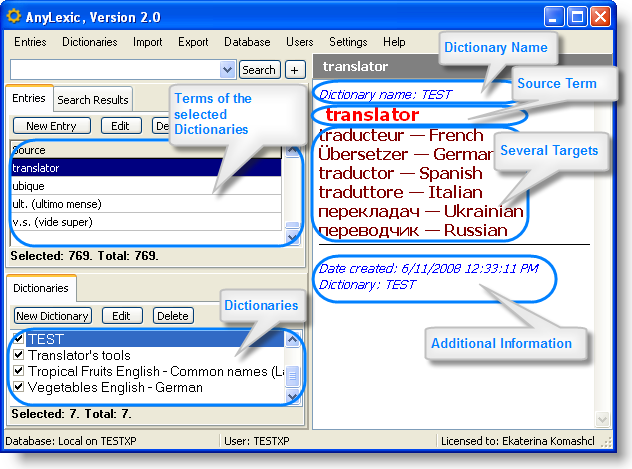Open the Users menu
Viewport: 632px width, 469px height.
299,42
